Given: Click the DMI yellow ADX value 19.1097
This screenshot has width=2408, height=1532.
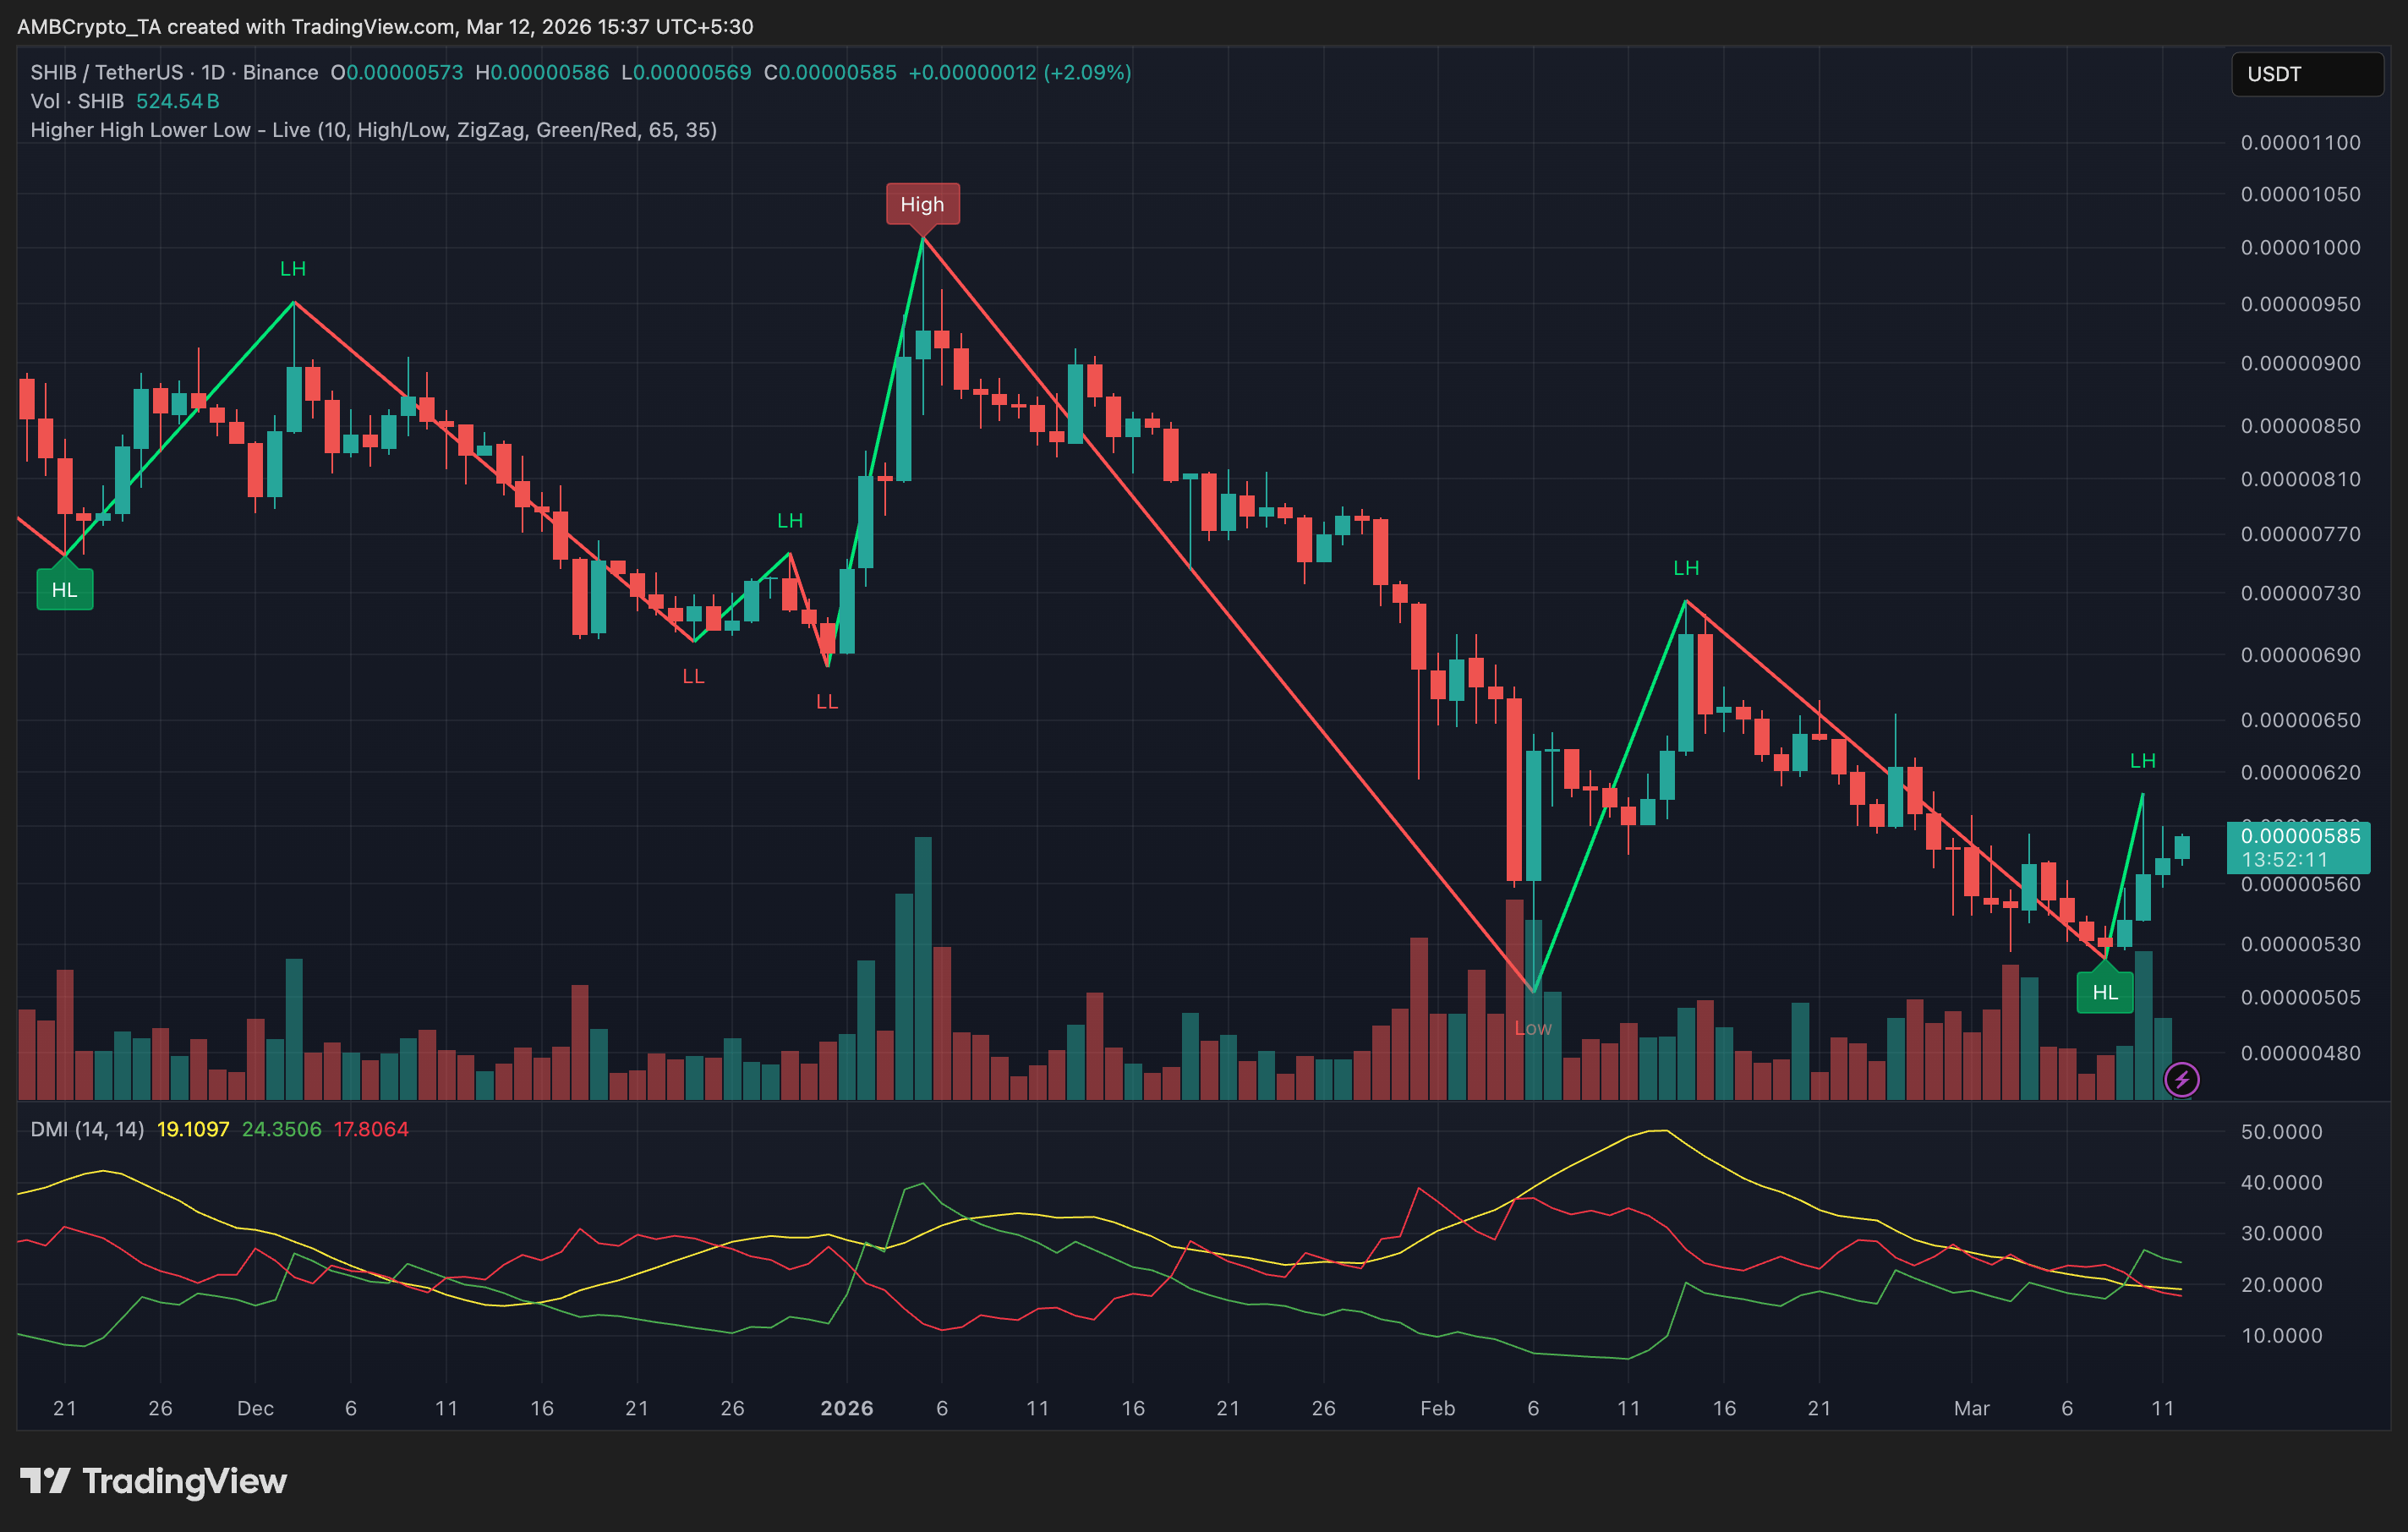Looking at the screenshot, I should tap(193, 1129).
